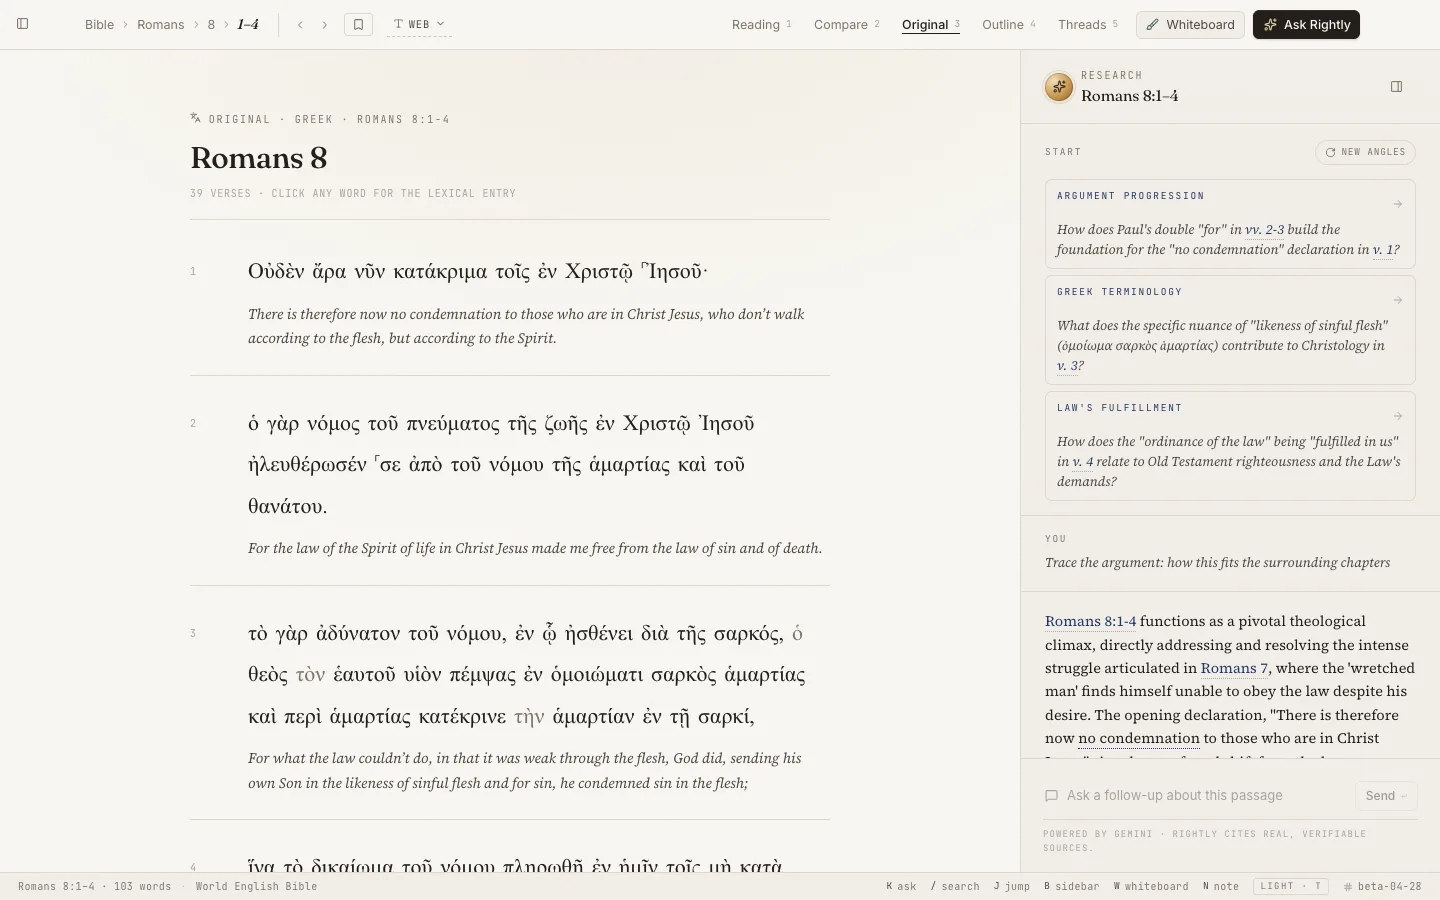Open the Threads tab
Image resolution: width=1440 pixels, height=900 pixels.
(x=1087, y=24)
